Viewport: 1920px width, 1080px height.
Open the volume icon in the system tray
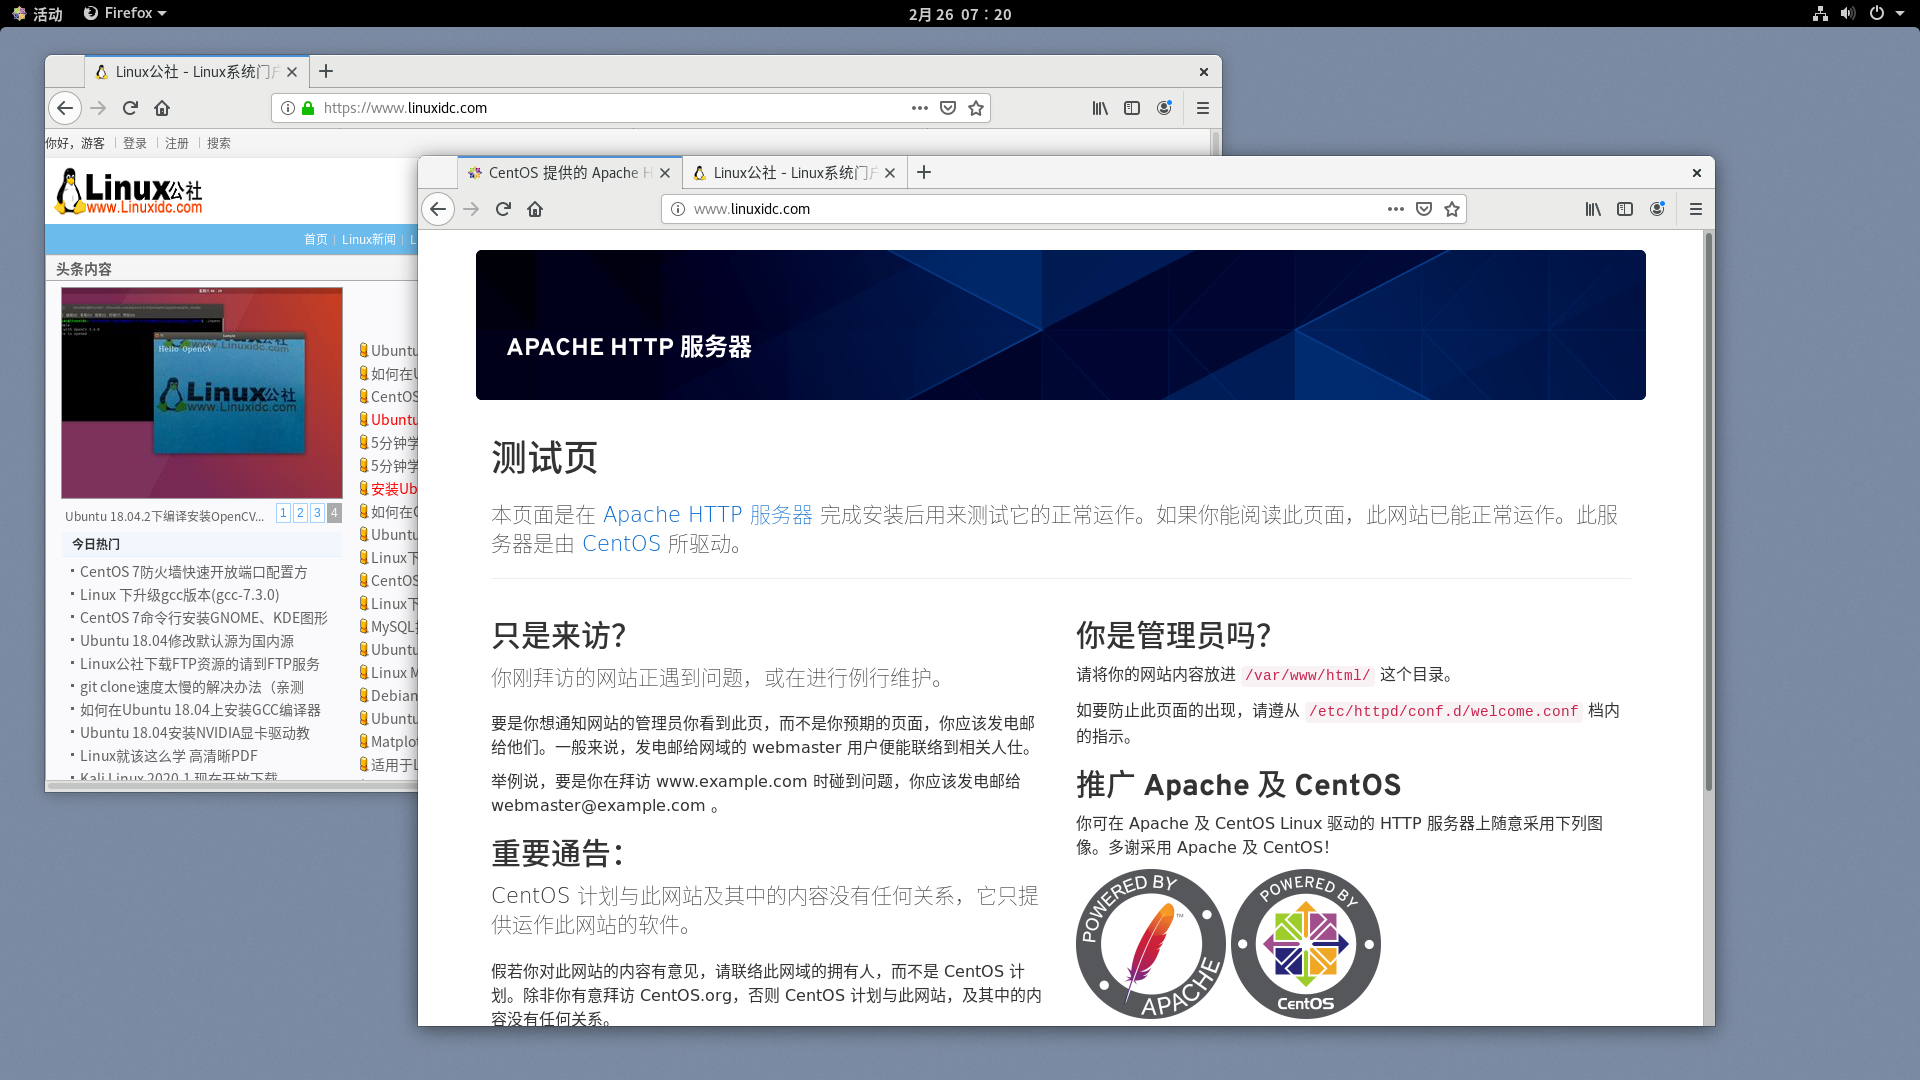[x=1847, y=13]
